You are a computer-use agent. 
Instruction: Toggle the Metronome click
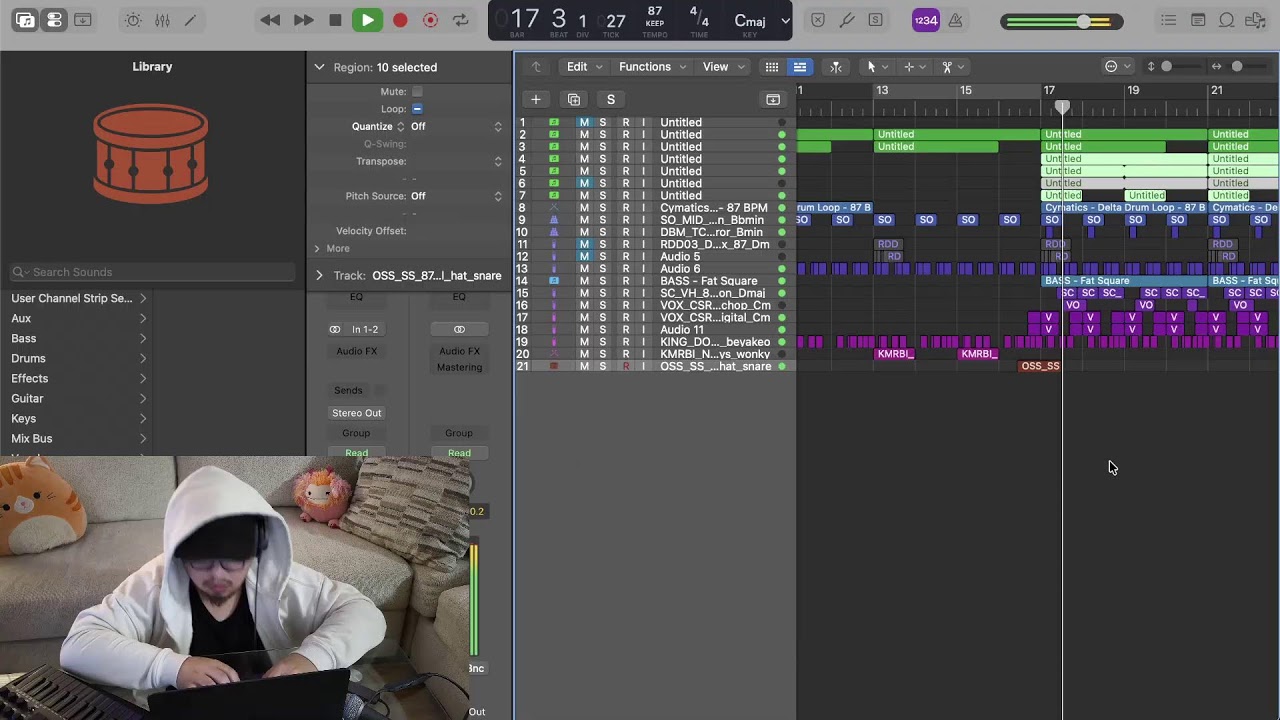tap(956, 20)
